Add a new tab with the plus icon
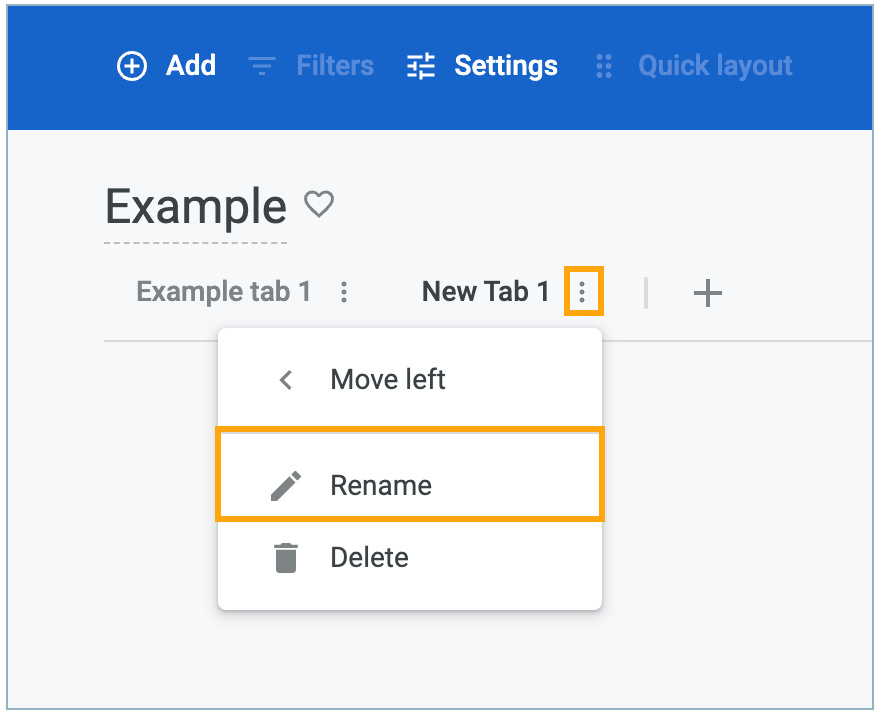The width and height of the screenshot is (878, 716). pyautogui.click(x=708, y=293)
